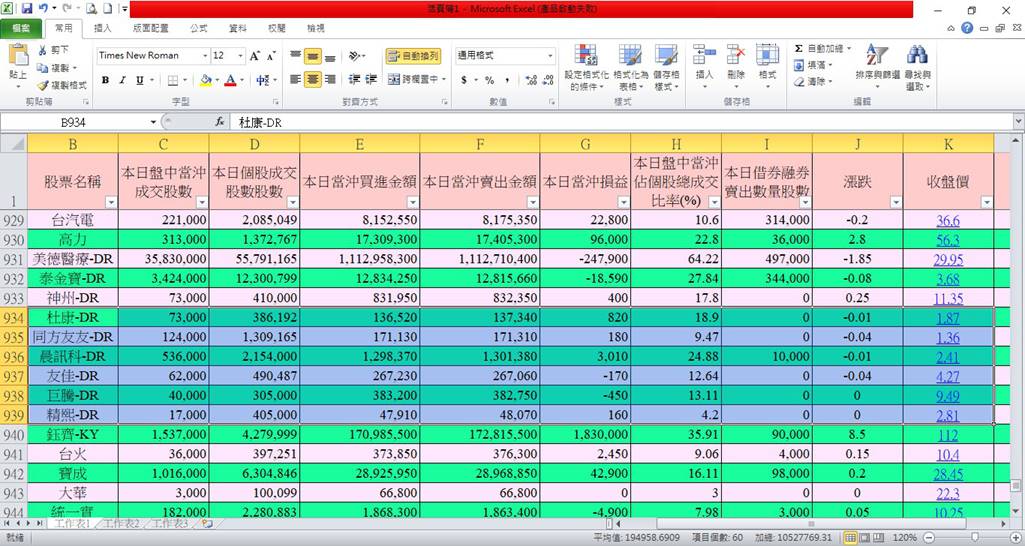Click Find & Select binoculars icon

(x=917, y=65)
